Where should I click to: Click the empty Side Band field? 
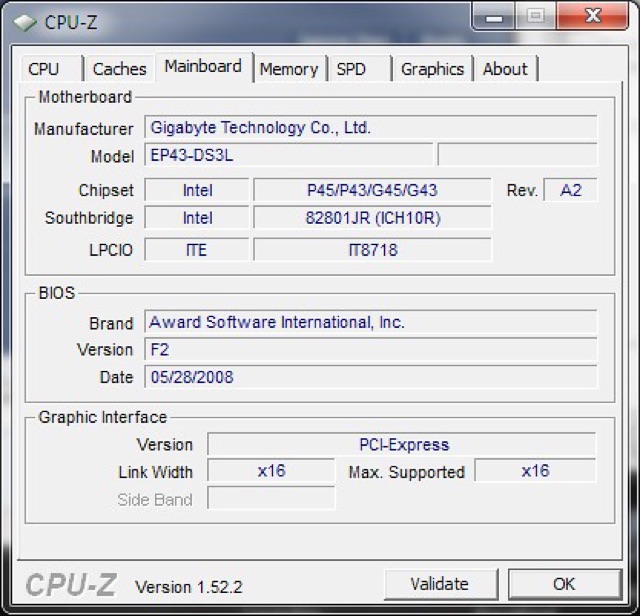point(271,498)
